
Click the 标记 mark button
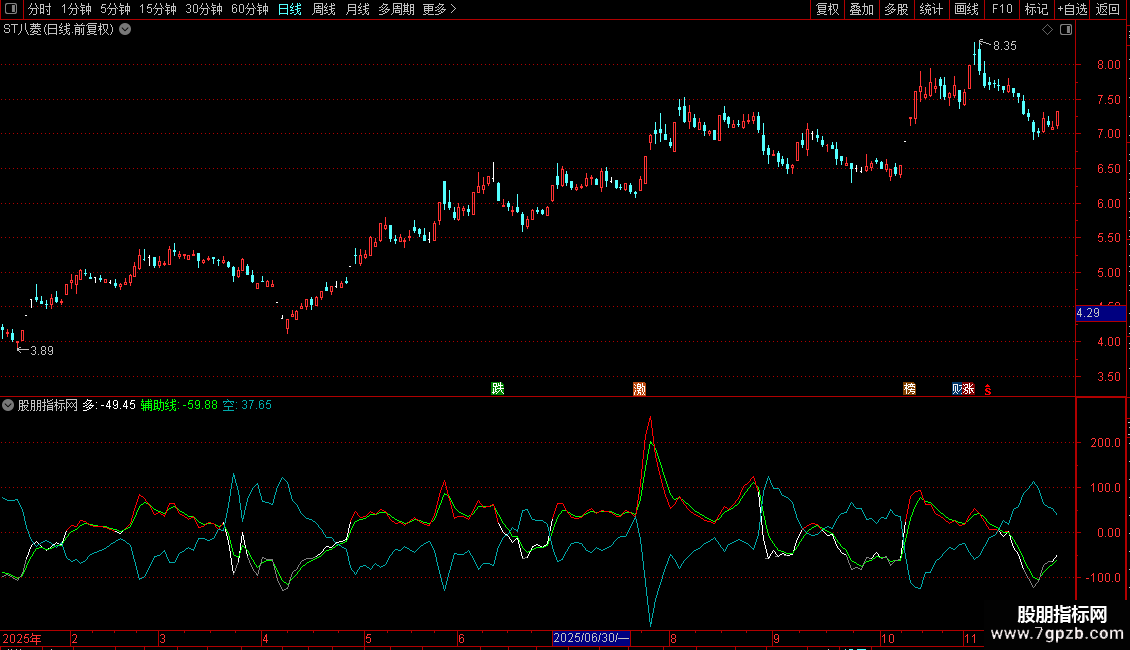tap(1036, 9)
